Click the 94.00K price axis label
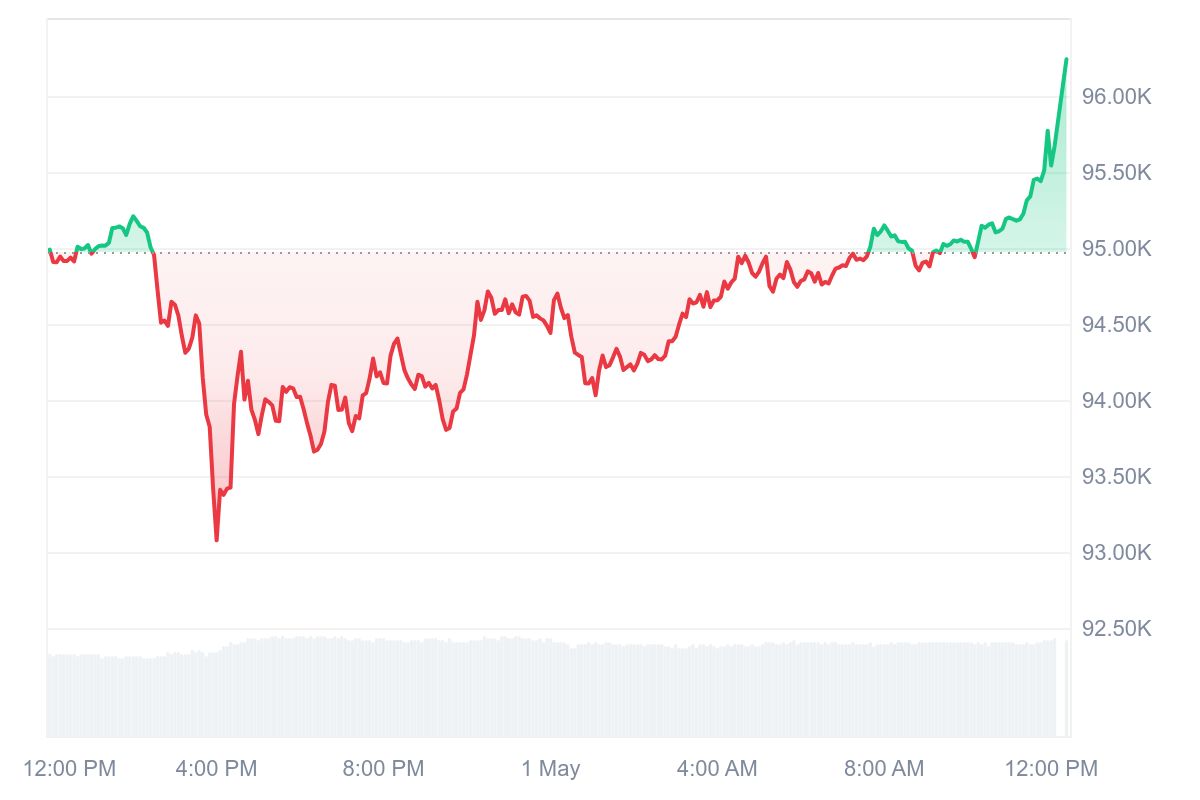This screenshot has height=800, width=1200. [1117, 401]
